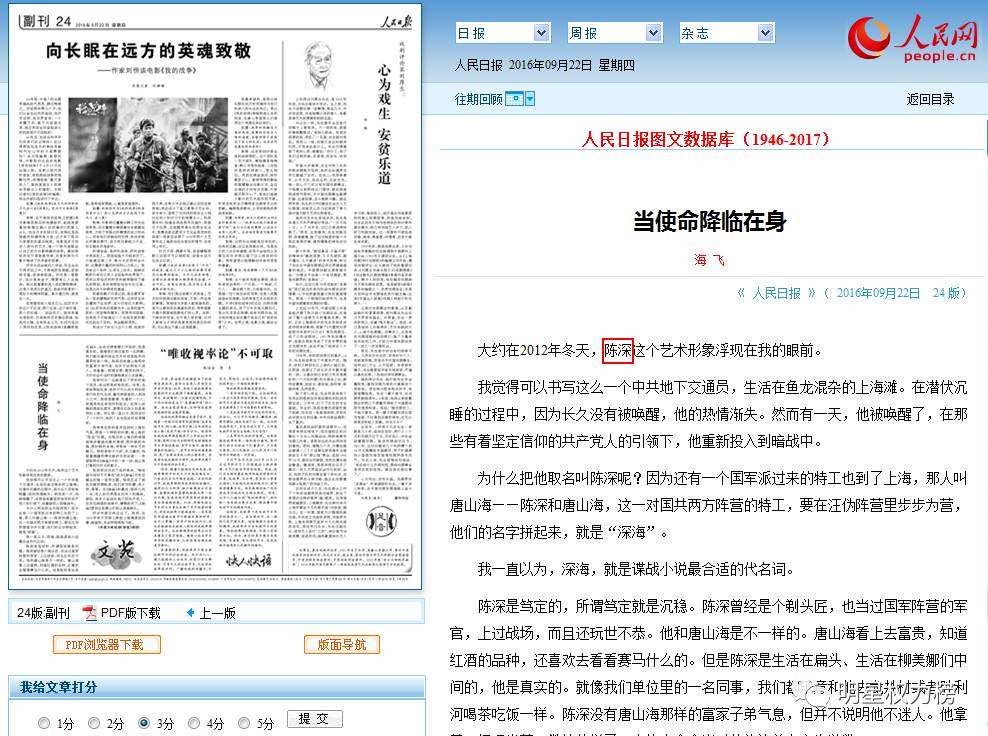Viewport: 988px width, 736px height.
Task: Click the blue arrow beside 上一版
Action: [x=191, y=612]
